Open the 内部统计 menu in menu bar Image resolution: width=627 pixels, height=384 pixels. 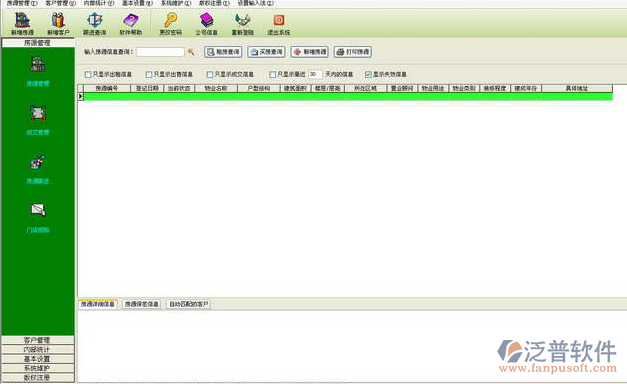pos(98,3)
